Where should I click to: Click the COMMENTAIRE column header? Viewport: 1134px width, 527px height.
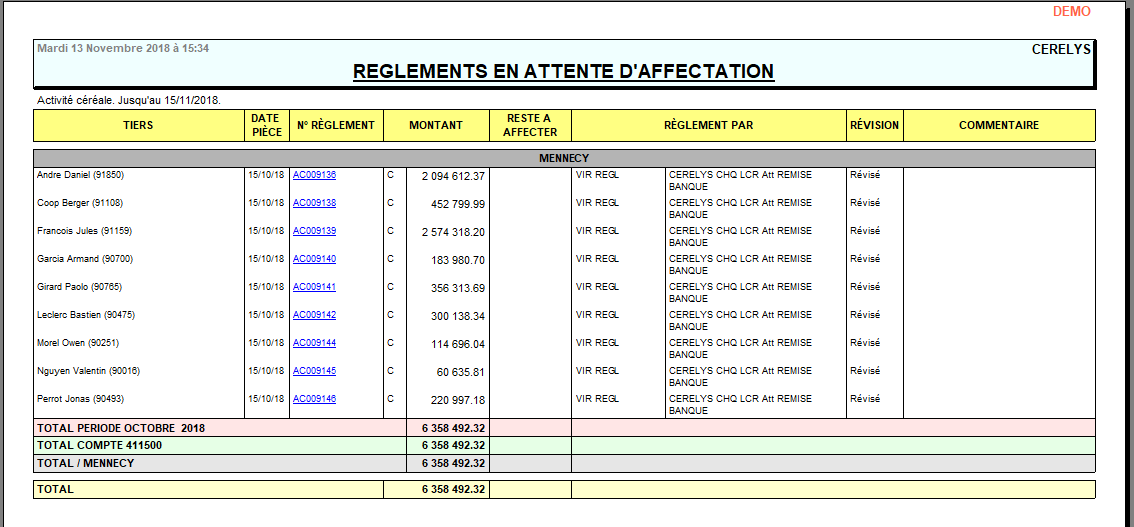[998, 126]
